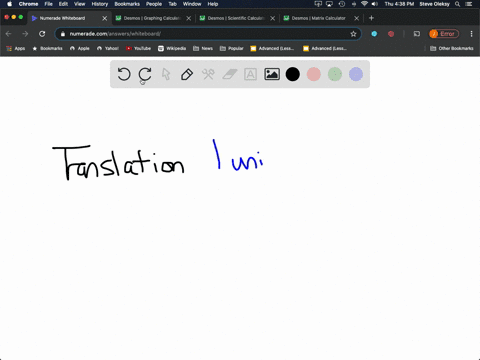
Task: Open the Chrome application menu
Action: 28,4
